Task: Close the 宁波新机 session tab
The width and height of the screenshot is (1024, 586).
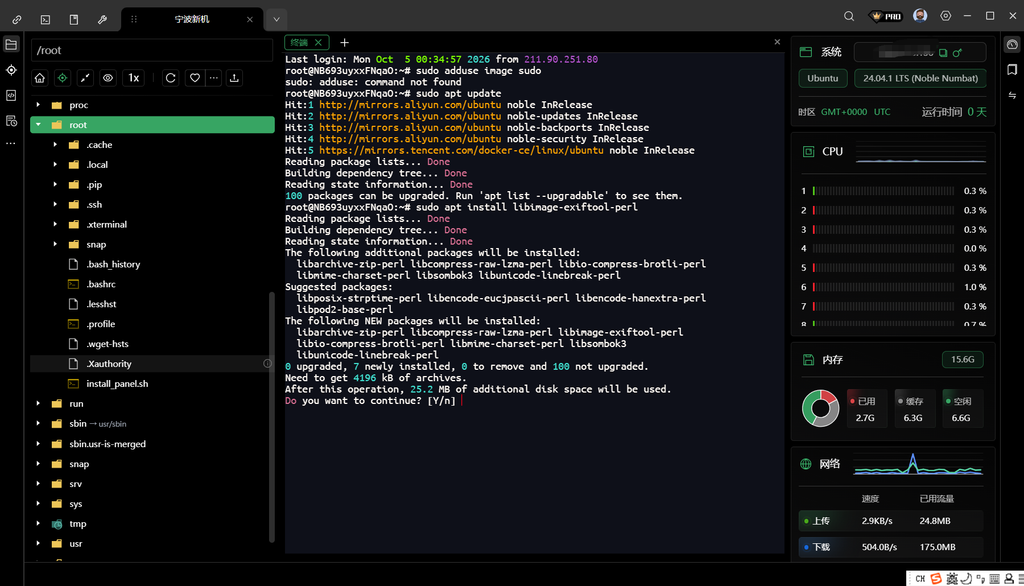Action: pos(249,20)
